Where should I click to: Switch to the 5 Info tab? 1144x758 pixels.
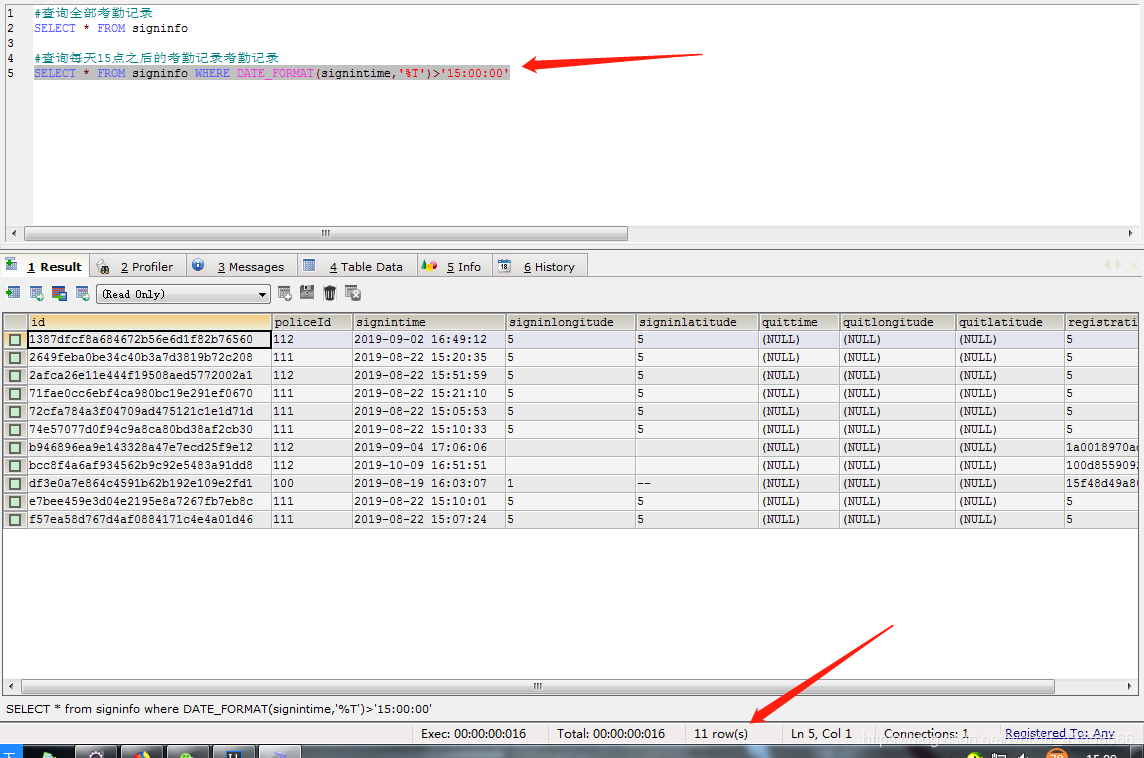pyautogui.click(x=455, y=266)
